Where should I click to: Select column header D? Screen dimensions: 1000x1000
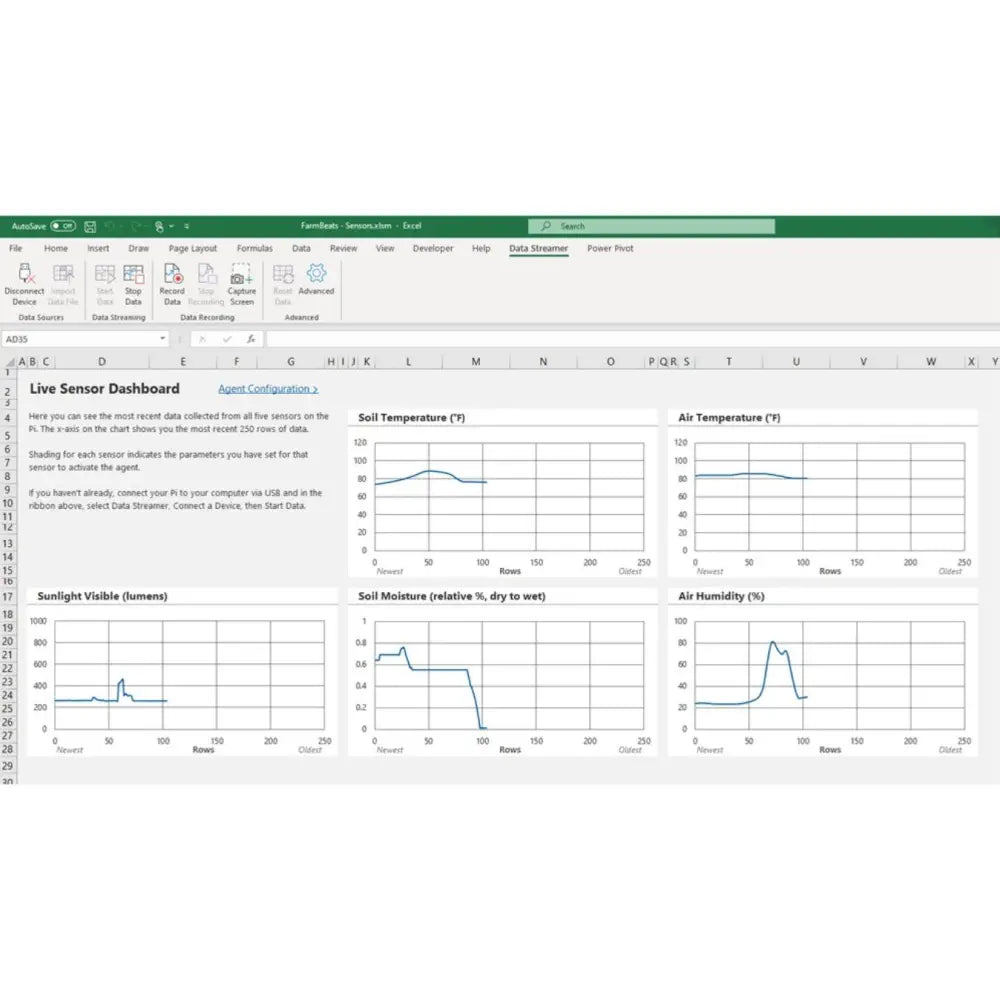101,361
